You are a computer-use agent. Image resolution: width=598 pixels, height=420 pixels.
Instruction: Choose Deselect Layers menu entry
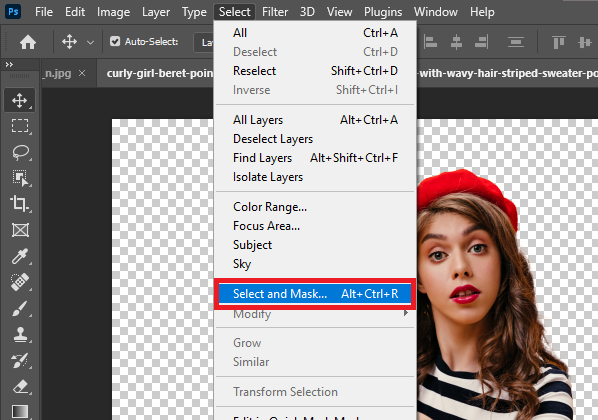click(x=315, y=139)
